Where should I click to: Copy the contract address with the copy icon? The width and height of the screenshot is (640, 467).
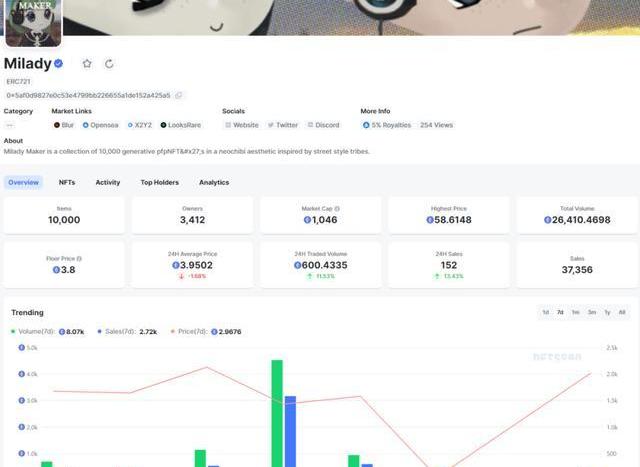pyautogui.click(x=178, y=95)
